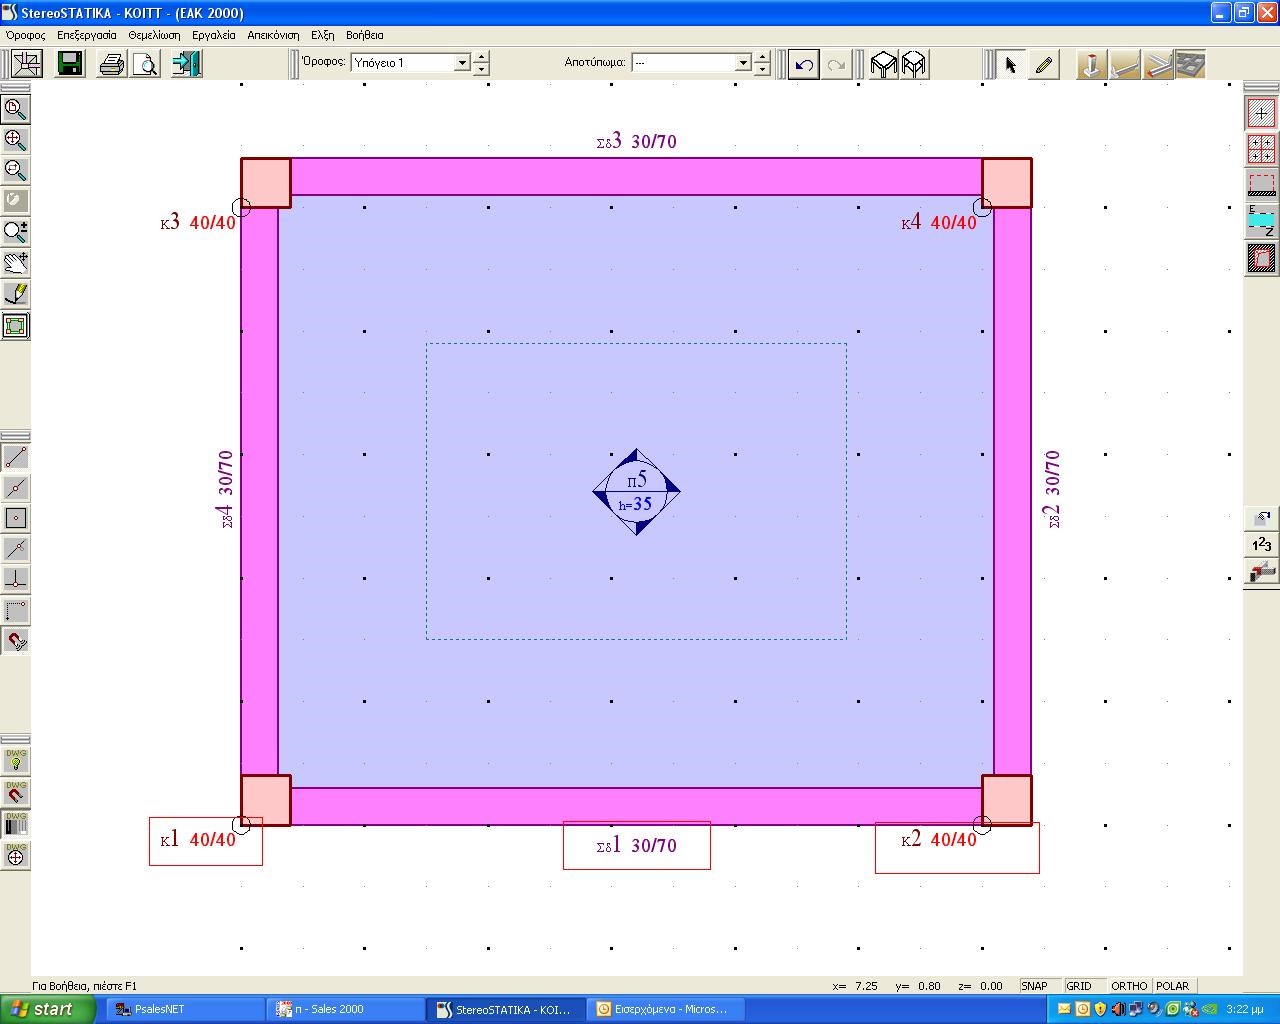Enable midpoint object snap
The width and height of the screenshot is (1280, 1024).
coord(15,488)
